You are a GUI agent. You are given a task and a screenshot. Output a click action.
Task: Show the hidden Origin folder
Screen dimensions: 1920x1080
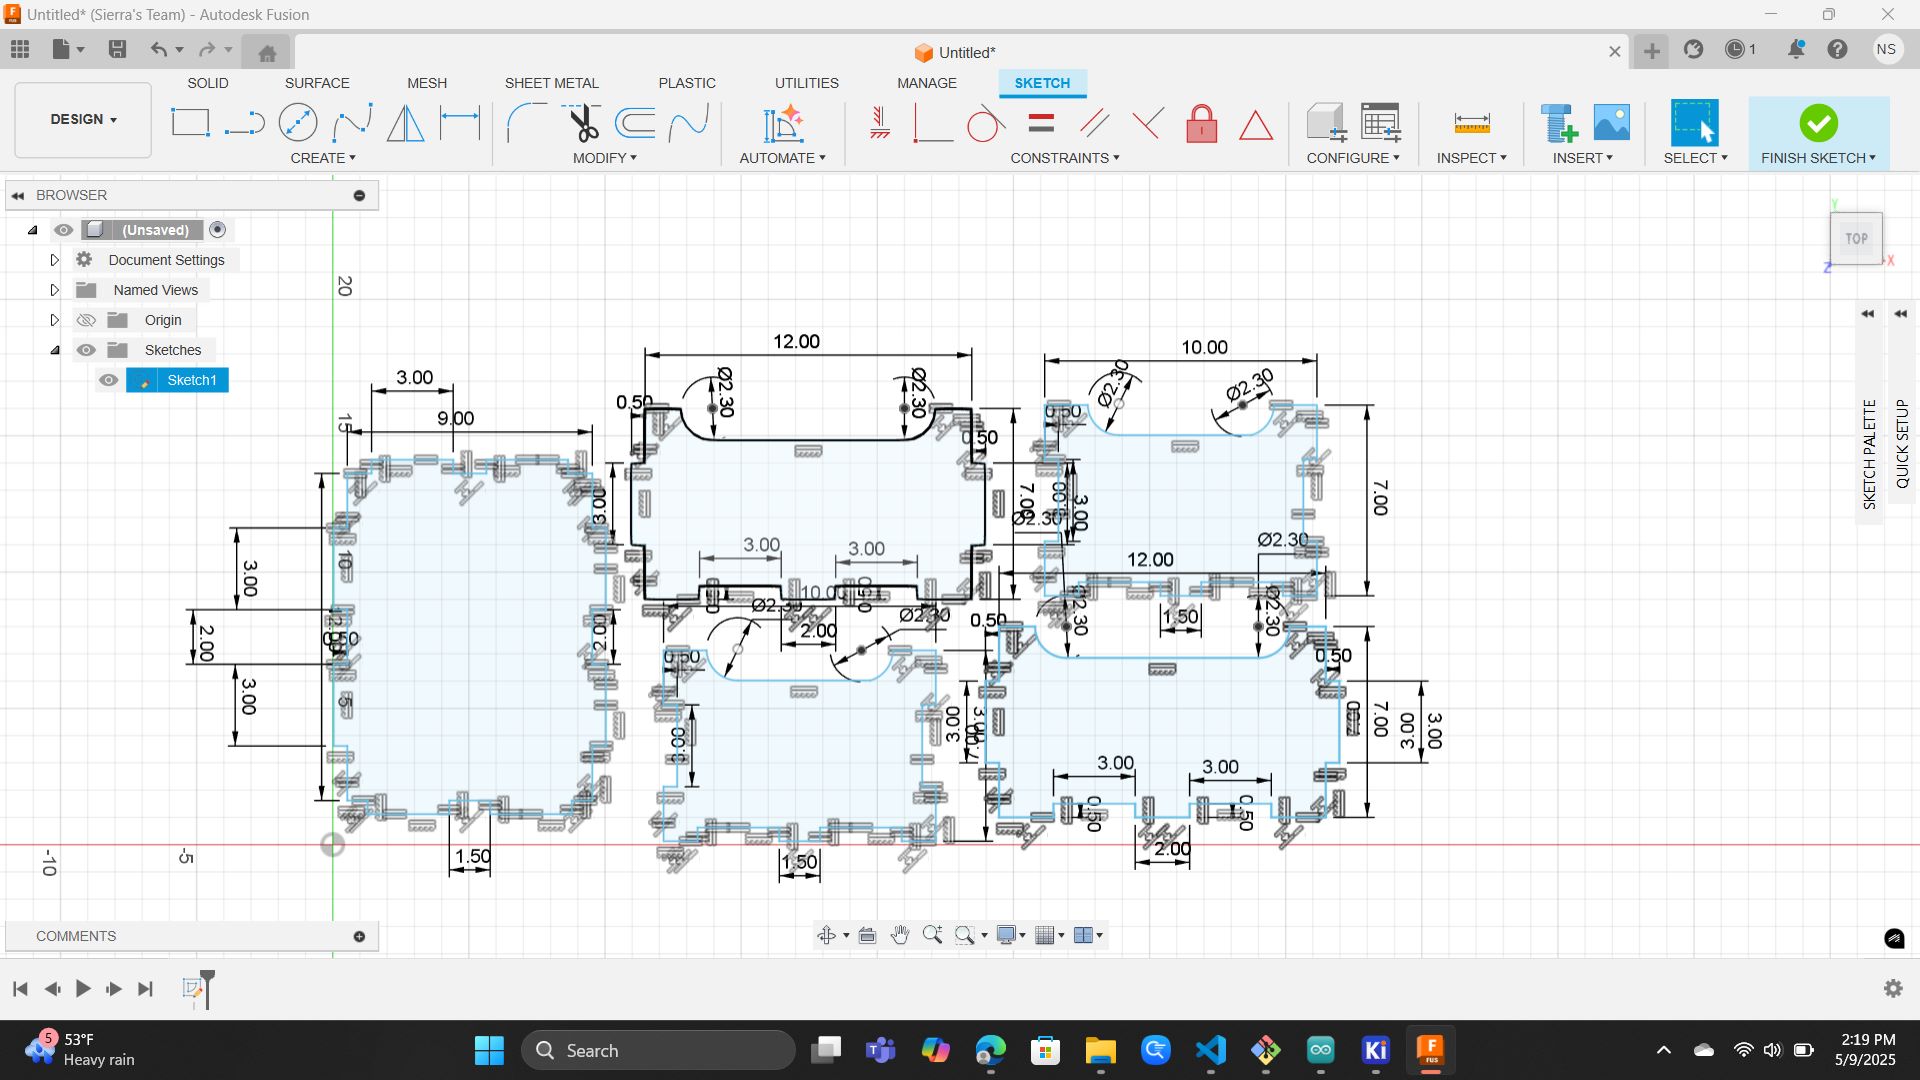[86, 320]
